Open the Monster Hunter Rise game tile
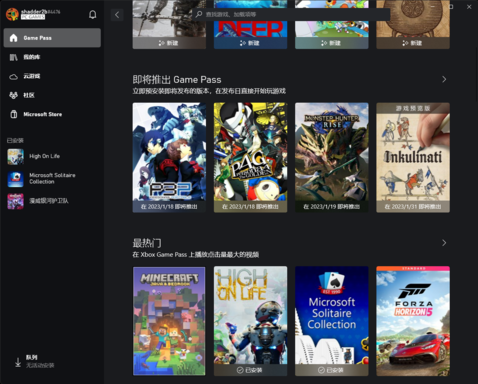 pyautogui.click(x=332, y=157)
